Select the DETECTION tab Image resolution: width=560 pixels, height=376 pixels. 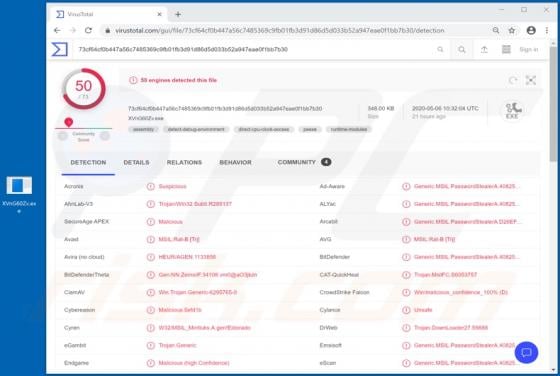point(88,162)
